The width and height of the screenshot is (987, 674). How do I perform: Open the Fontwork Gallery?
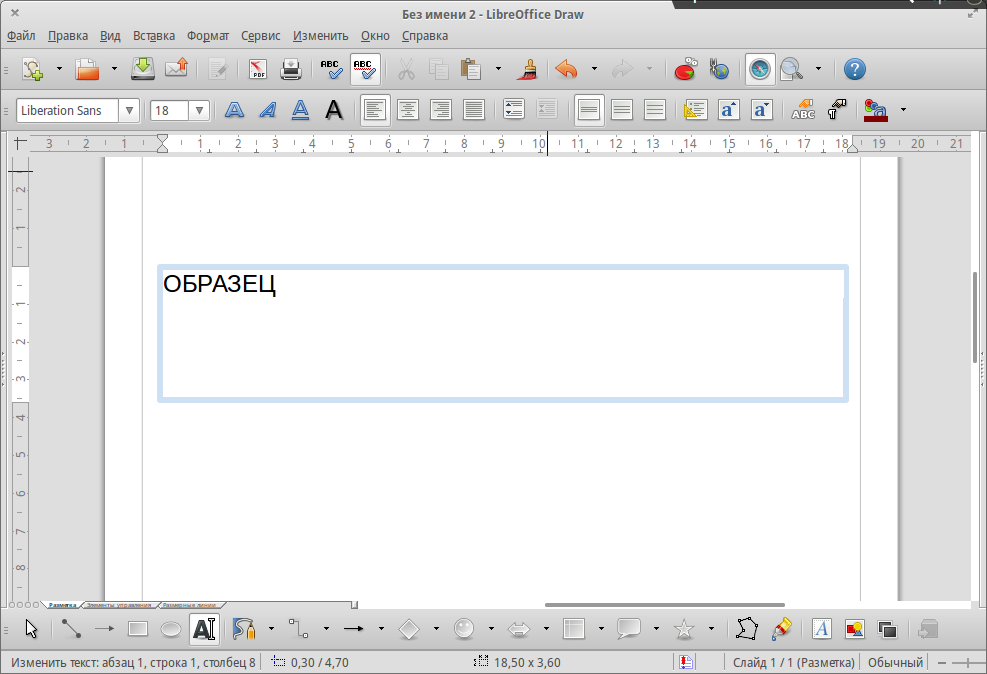(821, 629)
